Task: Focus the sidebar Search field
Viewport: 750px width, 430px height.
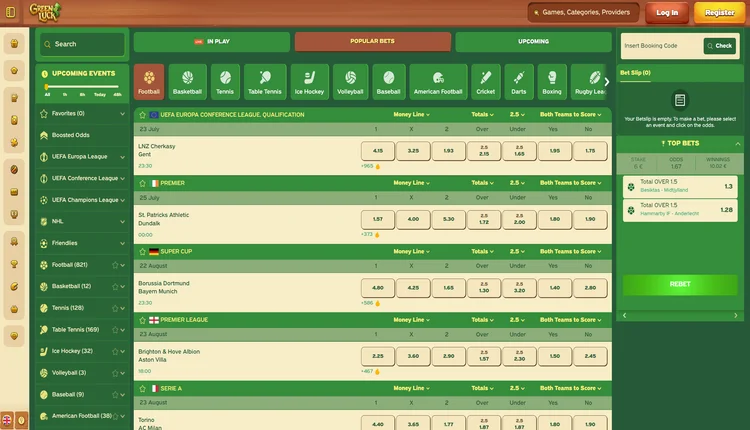Action: coord(82,44)
